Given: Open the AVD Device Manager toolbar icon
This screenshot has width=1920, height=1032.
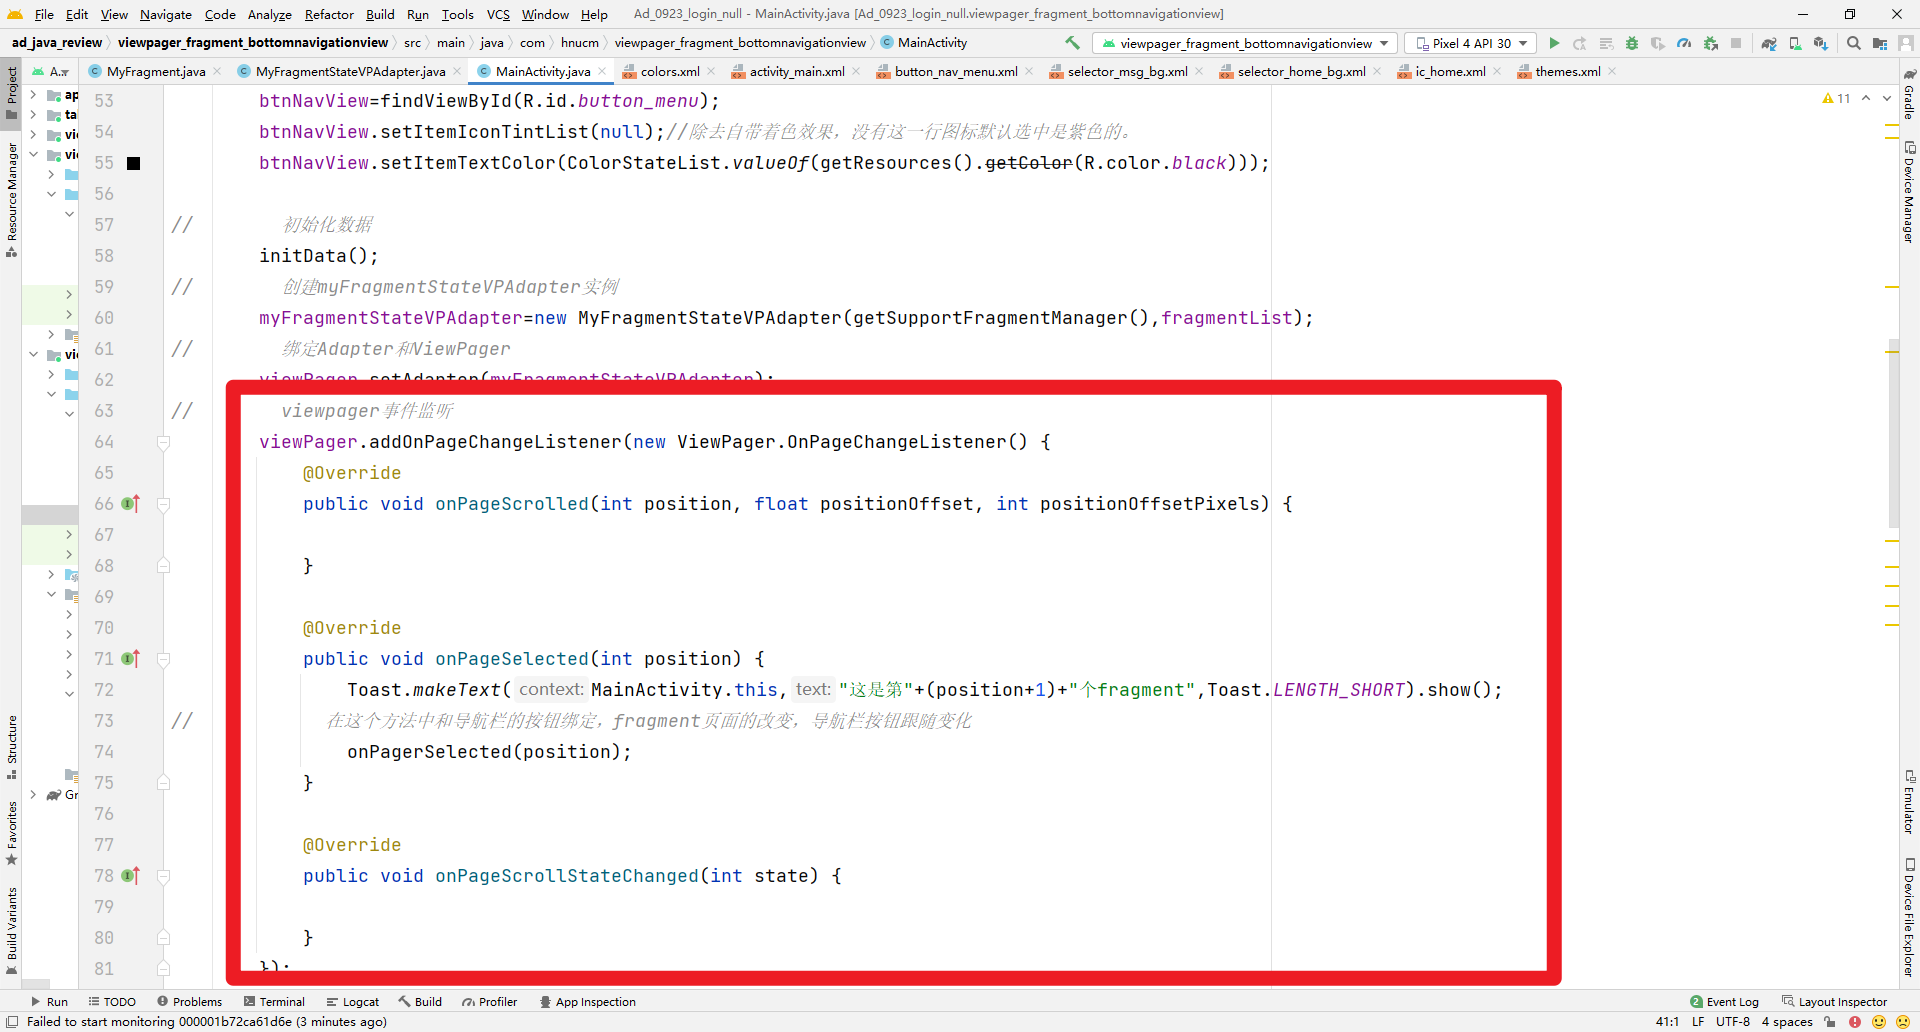Looking at the screenshot, I should [1795, 43].
